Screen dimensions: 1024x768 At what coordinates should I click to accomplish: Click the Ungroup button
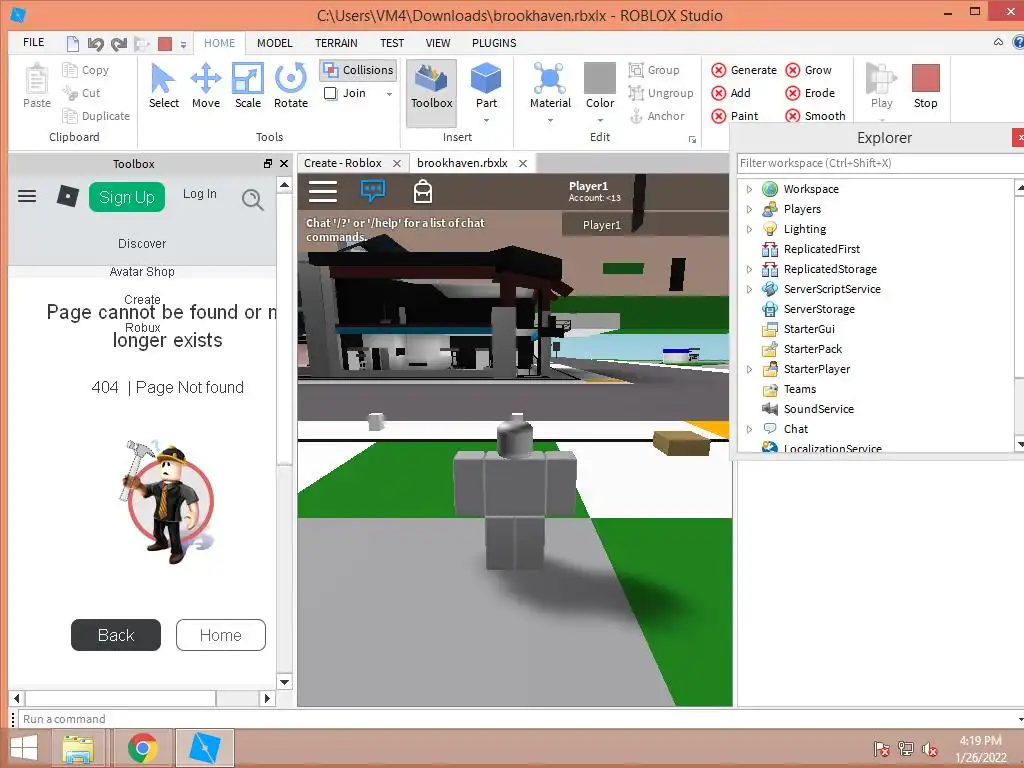pos(661,93)
